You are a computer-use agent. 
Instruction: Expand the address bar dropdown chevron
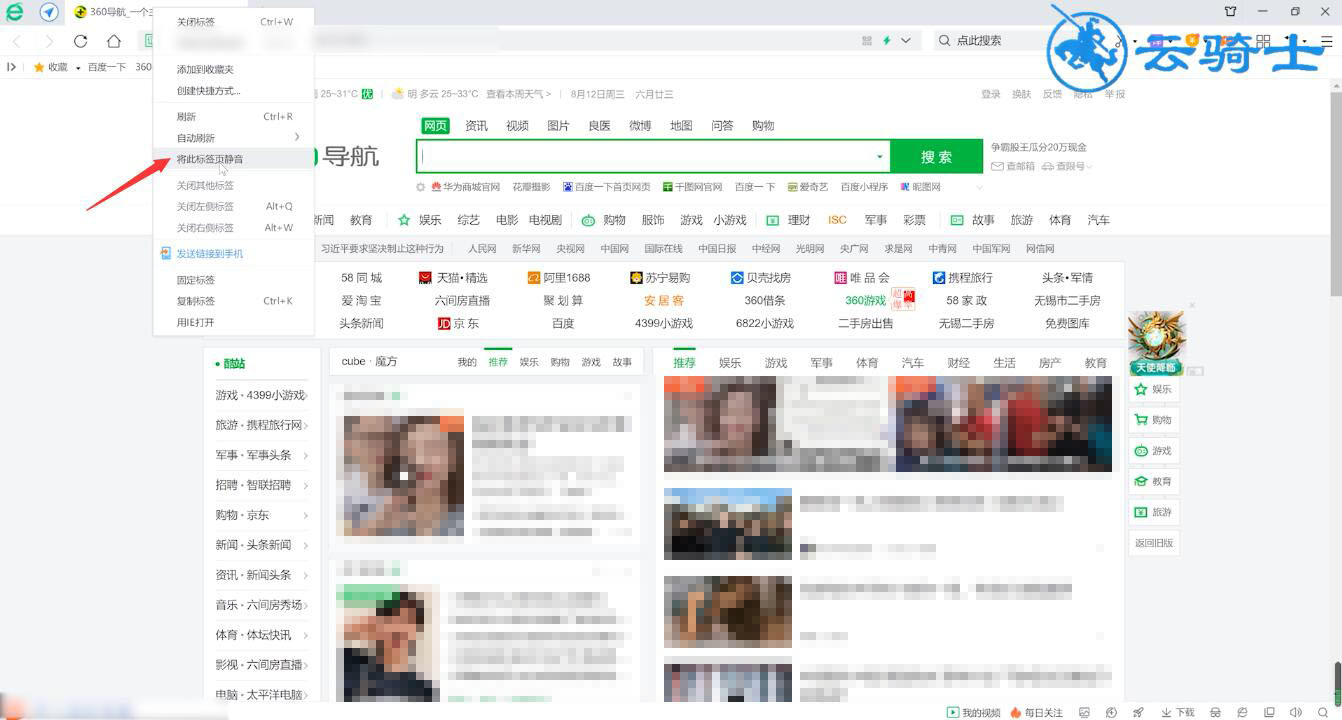[x=906, y=41]
